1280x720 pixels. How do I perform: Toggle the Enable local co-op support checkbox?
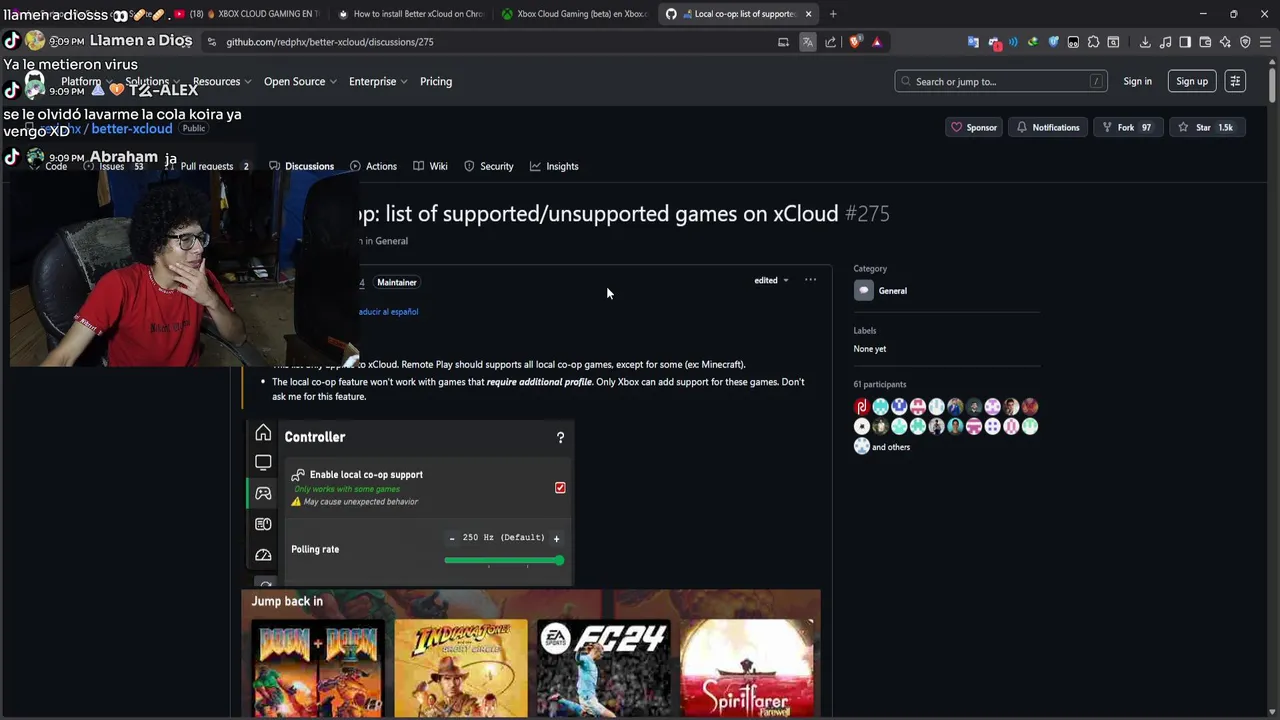[x=560, y=488]
